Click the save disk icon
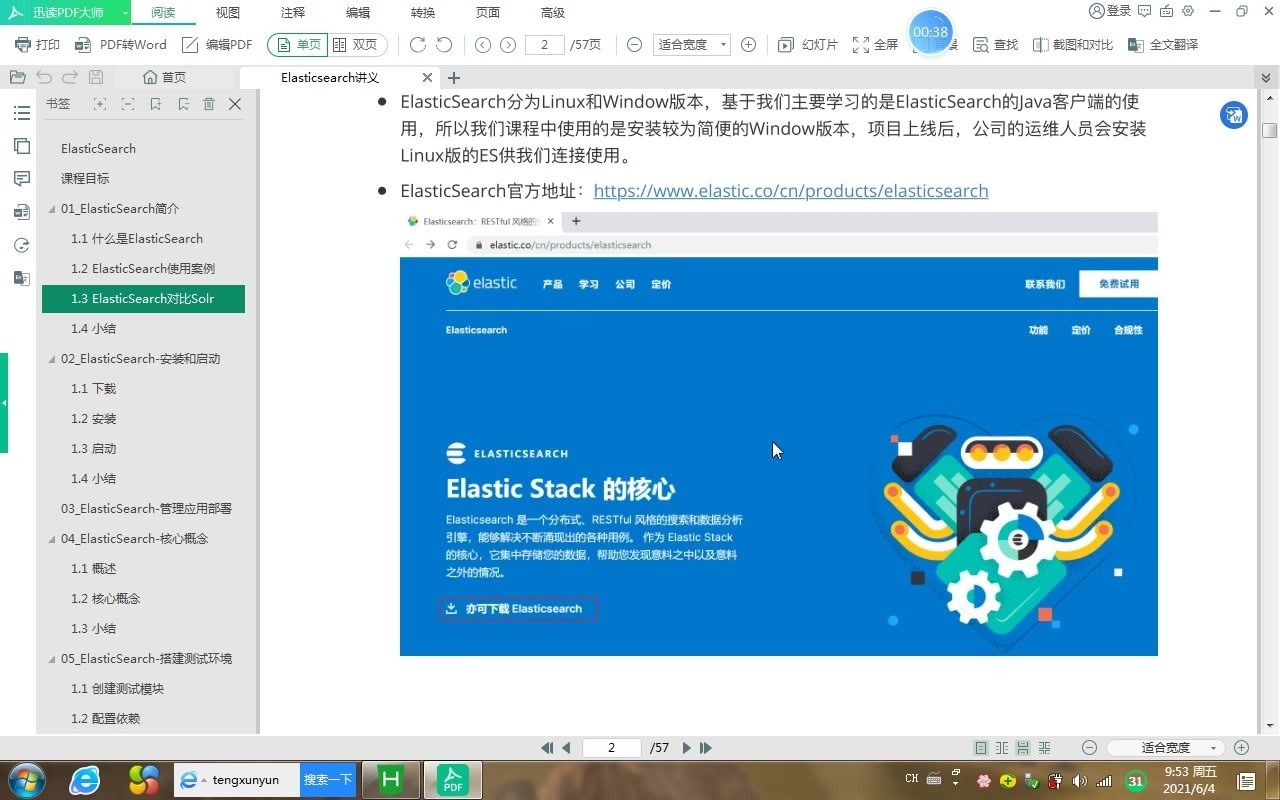 click(x=96, y=77)
